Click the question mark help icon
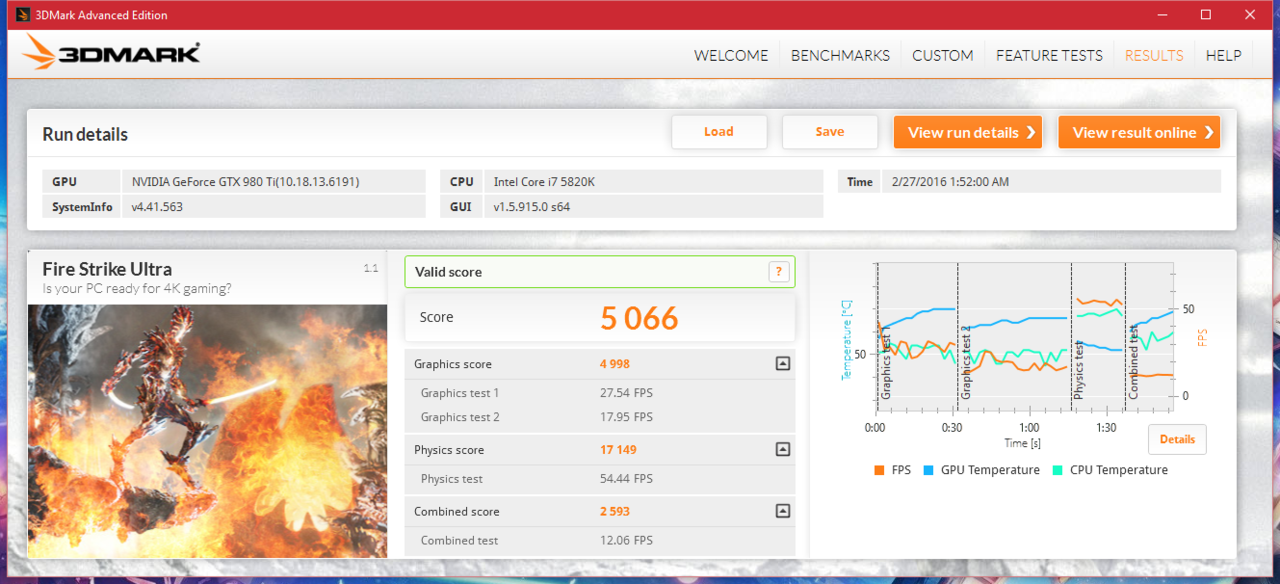Screen dimensions: 1280x584 point(779,272)
